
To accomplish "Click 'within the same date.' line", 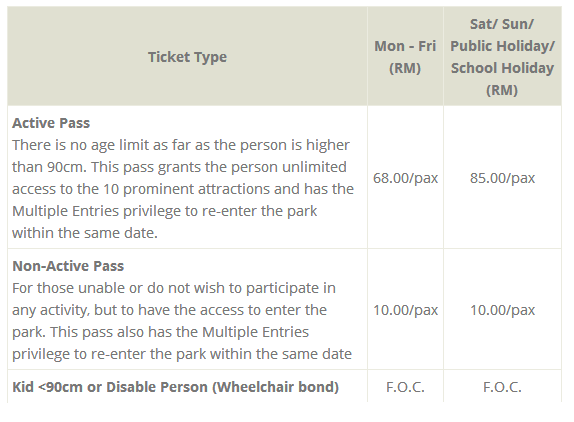I will click(85, 233).
